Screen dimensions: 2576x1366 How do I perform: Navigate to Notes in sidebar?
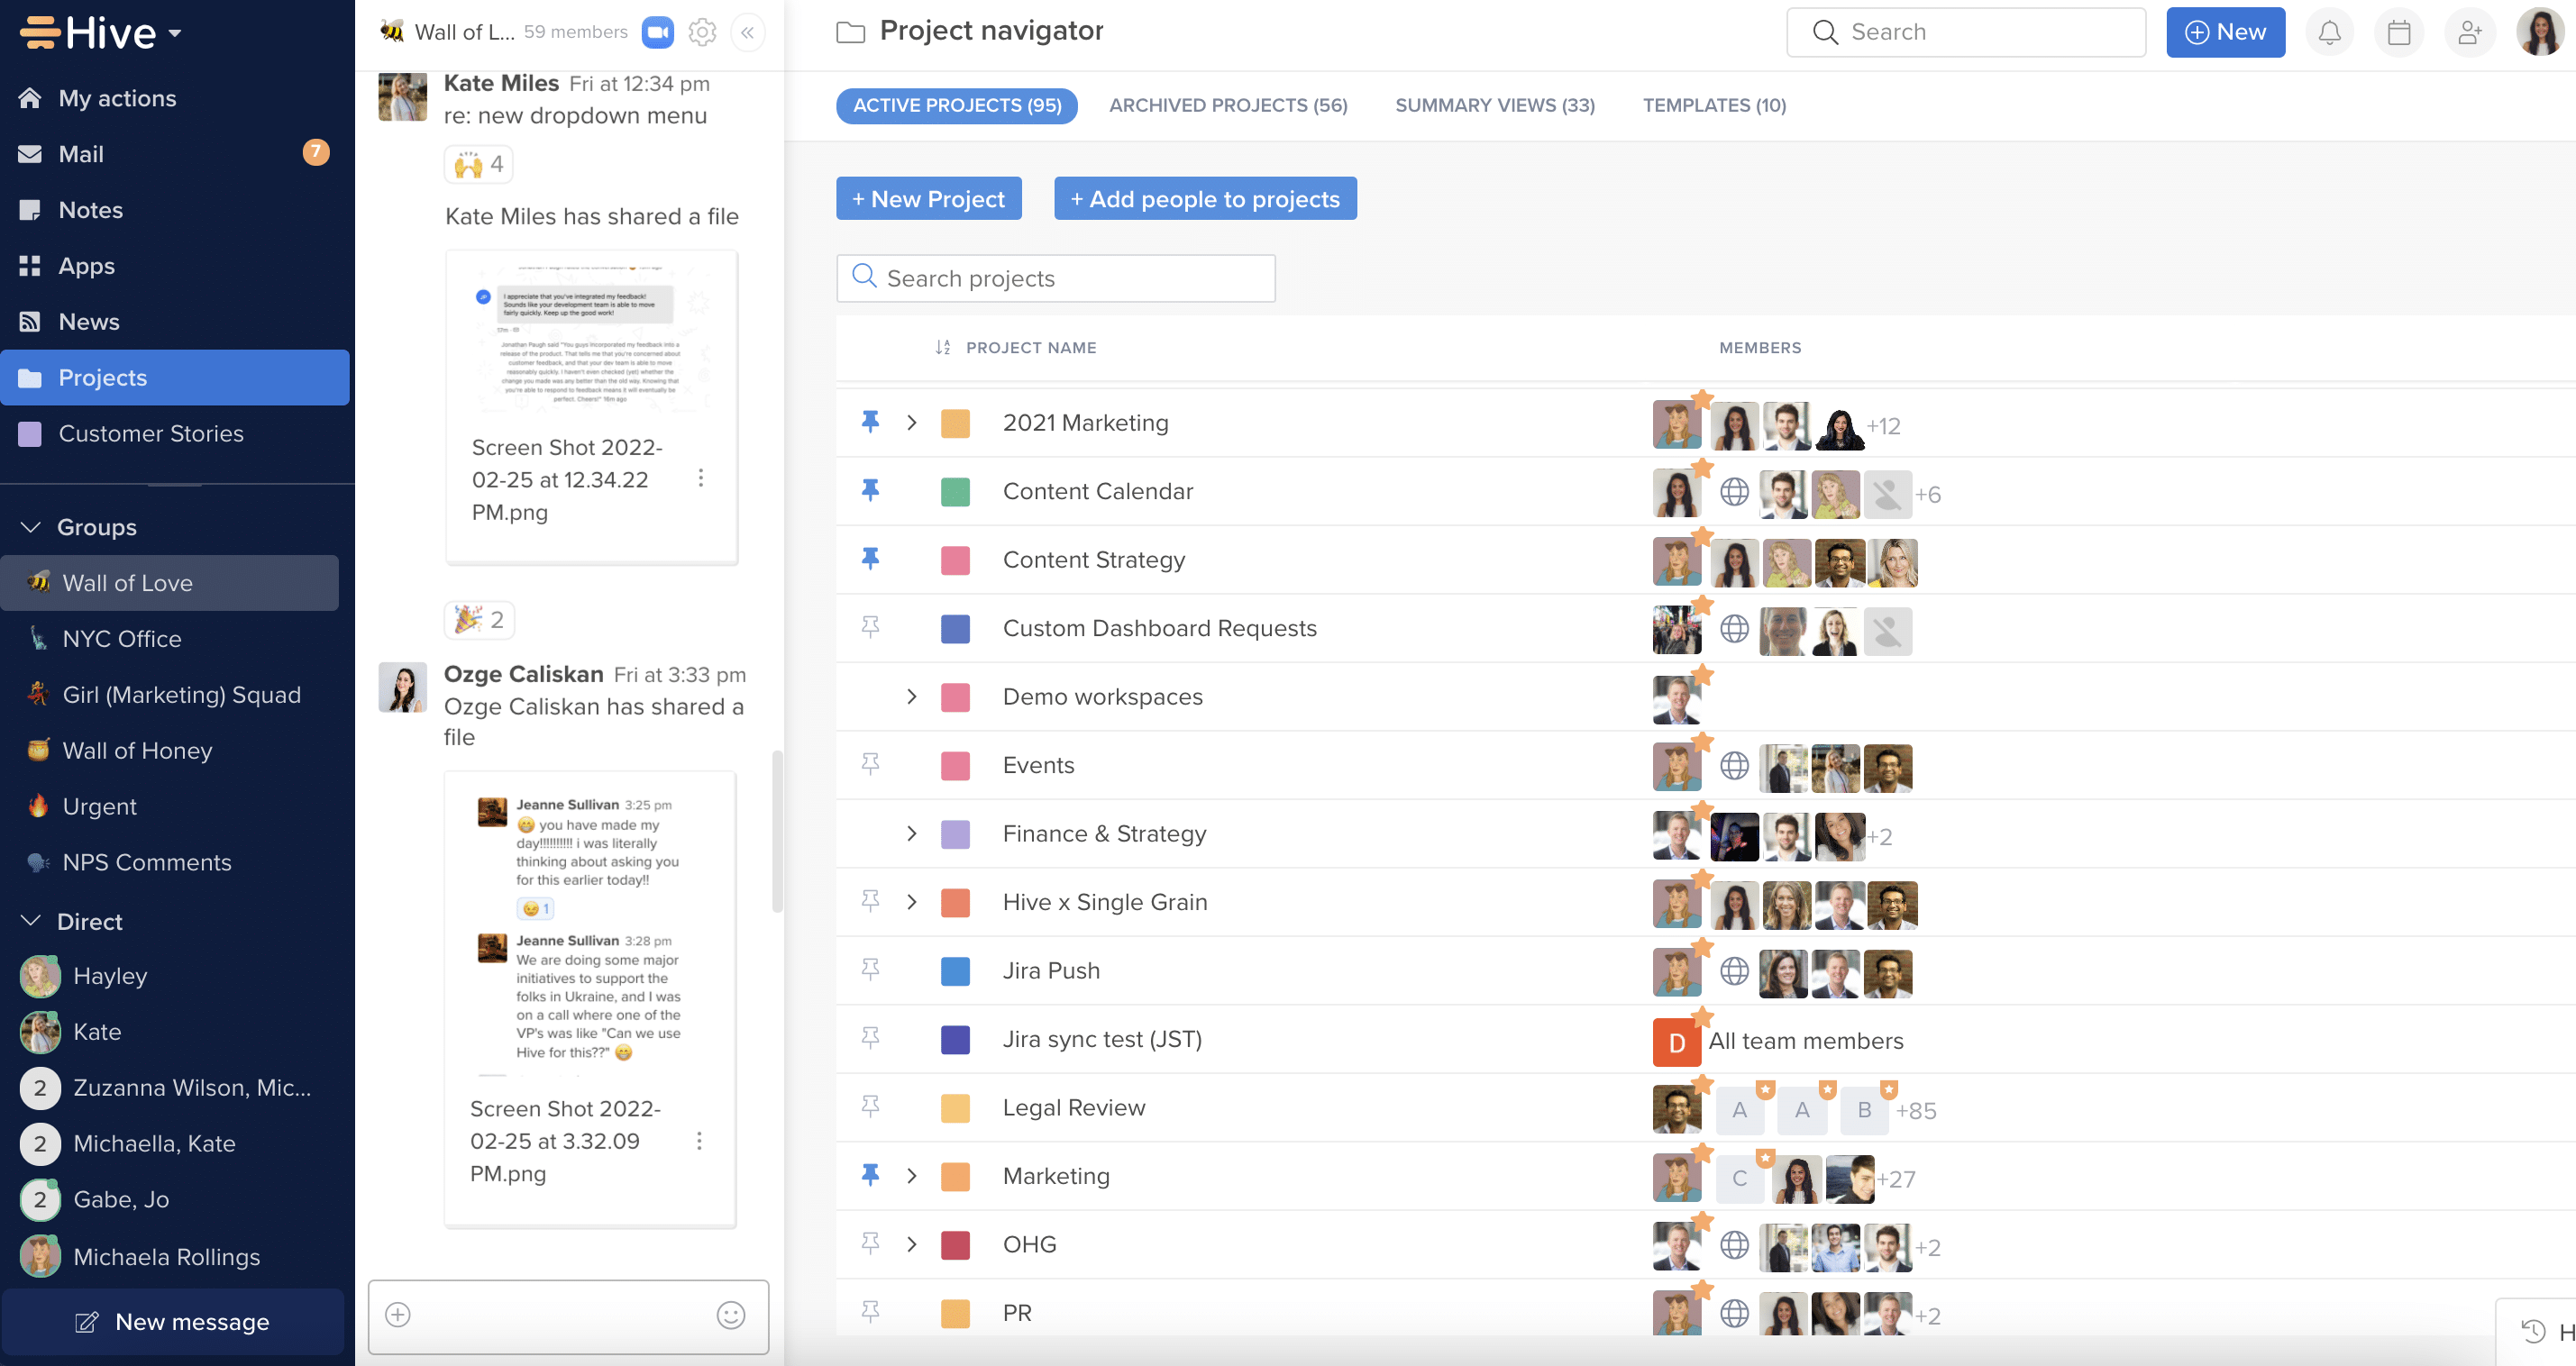[x=90, y=210]
